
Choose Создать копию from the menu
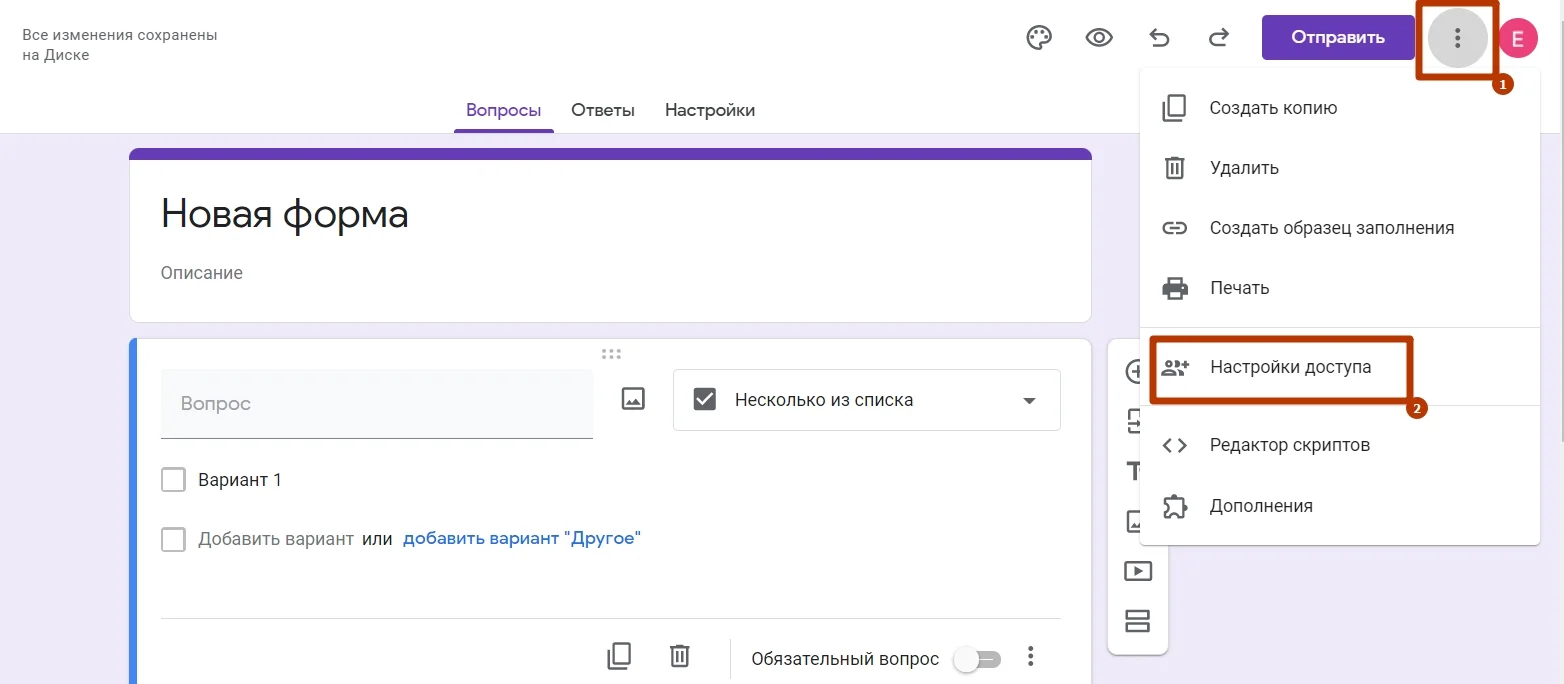click(1272, 108)
